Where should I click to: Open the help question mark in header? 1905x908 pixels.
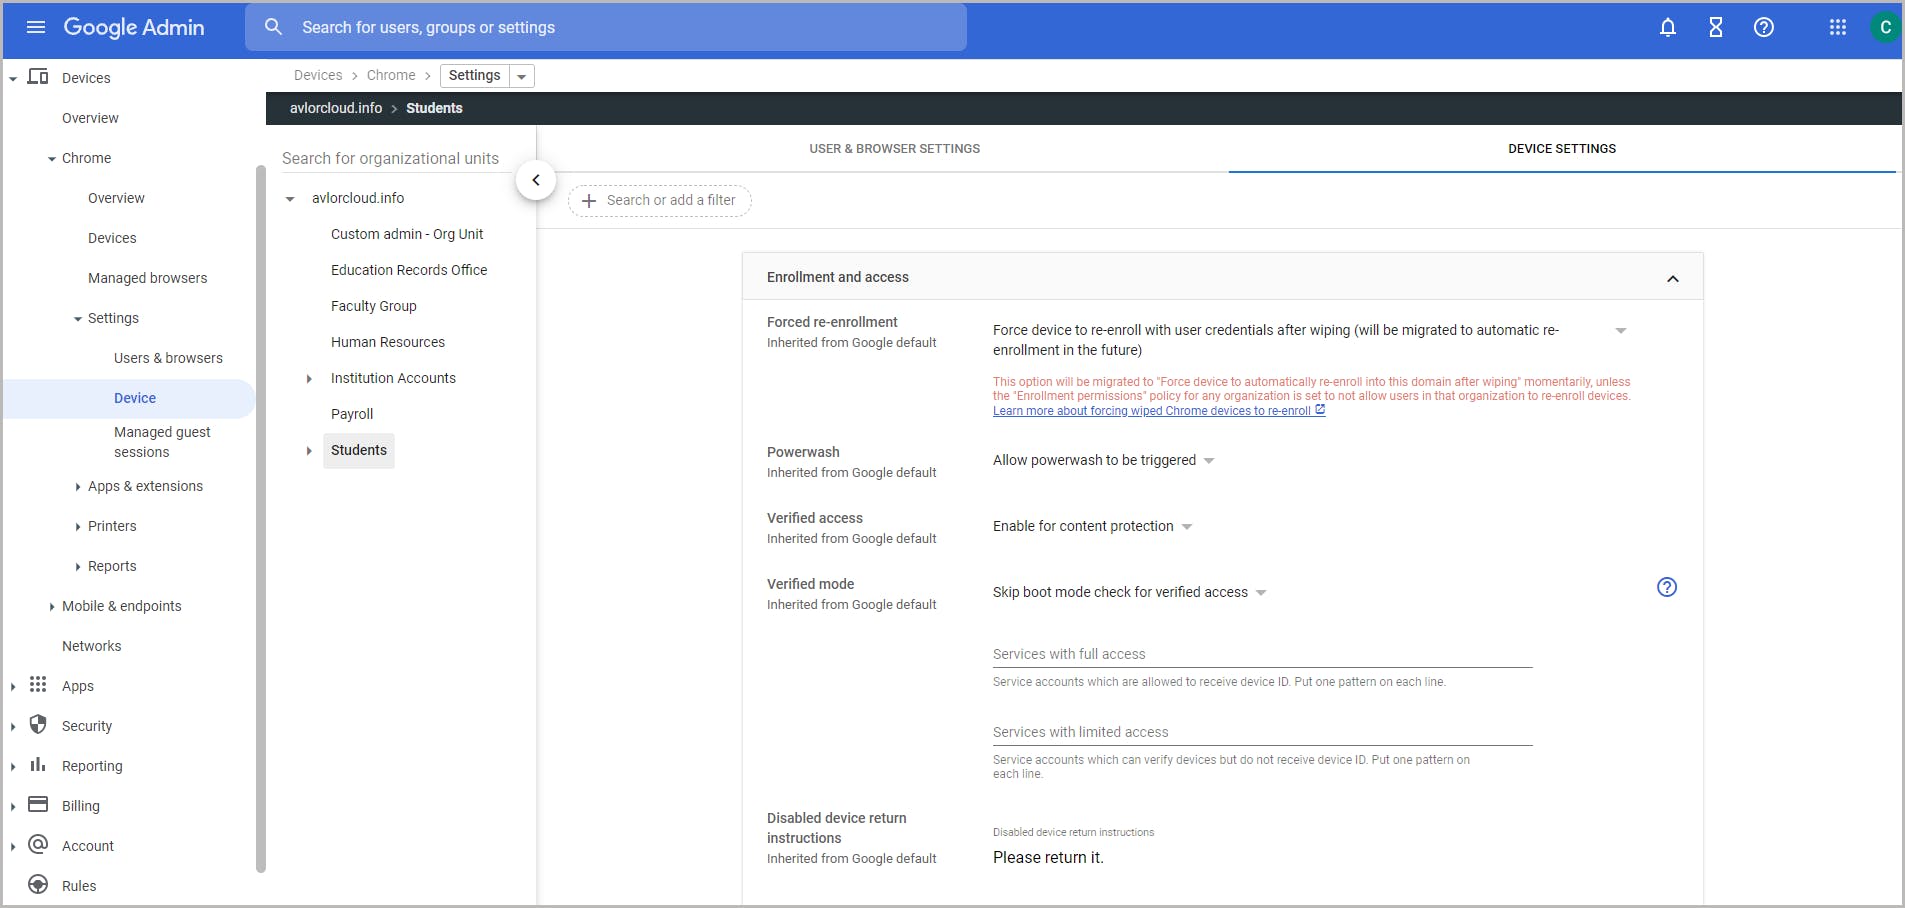pos(1764,27)
